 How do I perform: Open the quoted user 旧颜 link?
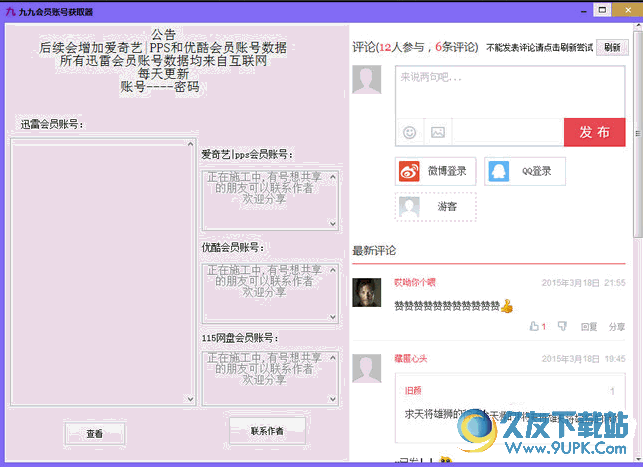coord(413,390)
